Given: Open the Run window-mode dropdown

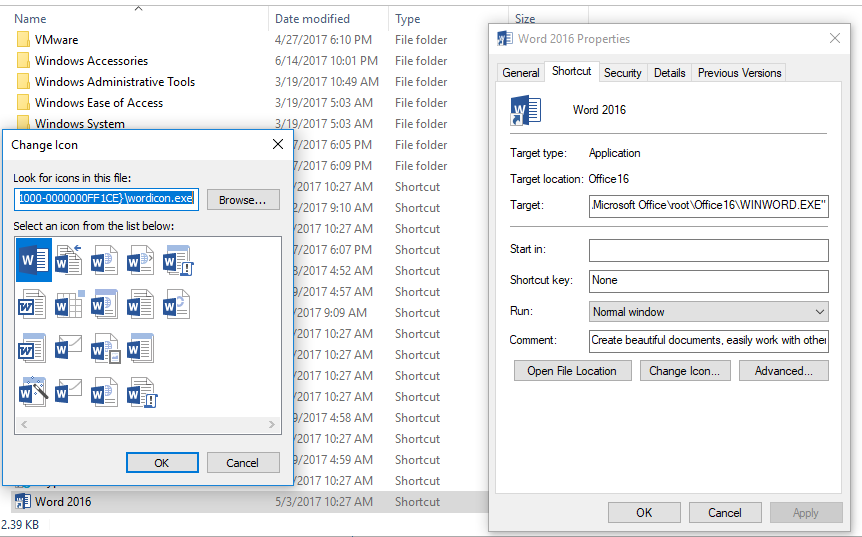Looking at the screenshot, I should tap(708, 312).
